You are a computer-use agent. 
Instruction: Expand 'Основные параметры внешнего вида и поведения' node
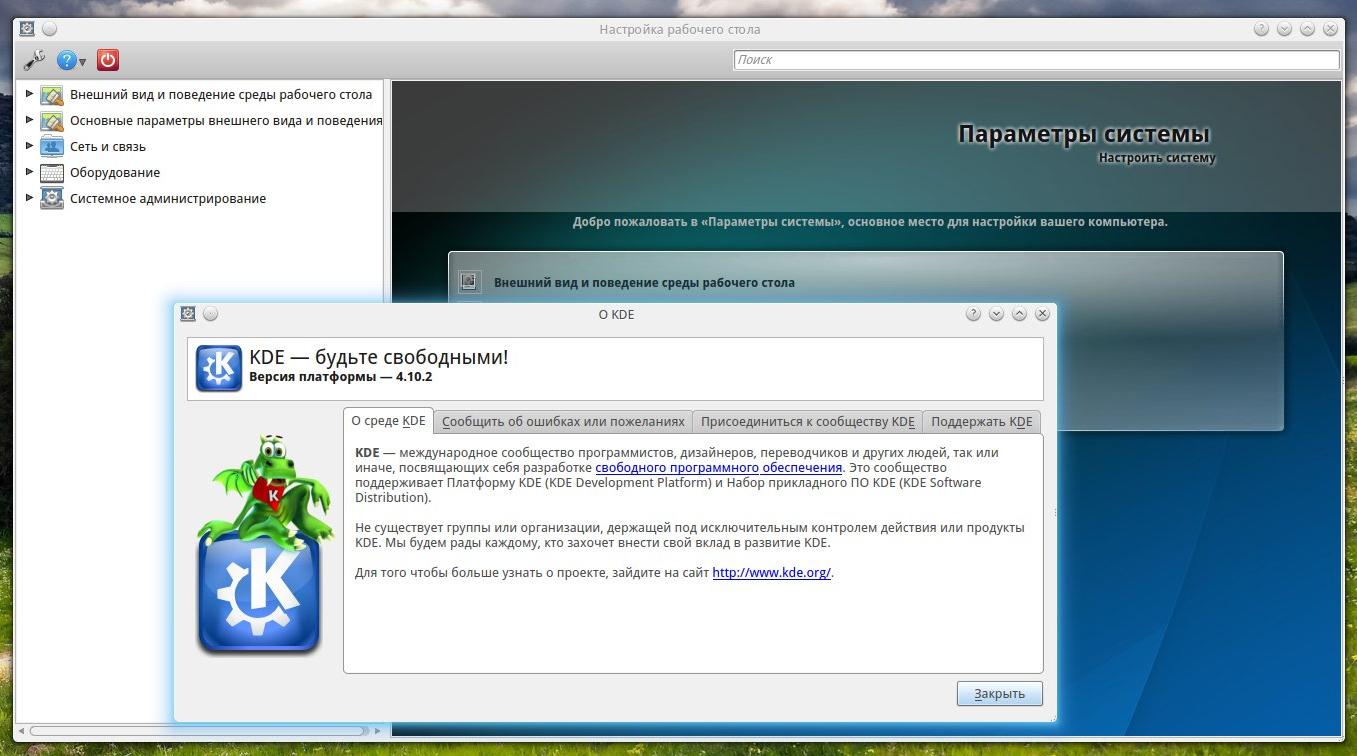click(30, 120)
